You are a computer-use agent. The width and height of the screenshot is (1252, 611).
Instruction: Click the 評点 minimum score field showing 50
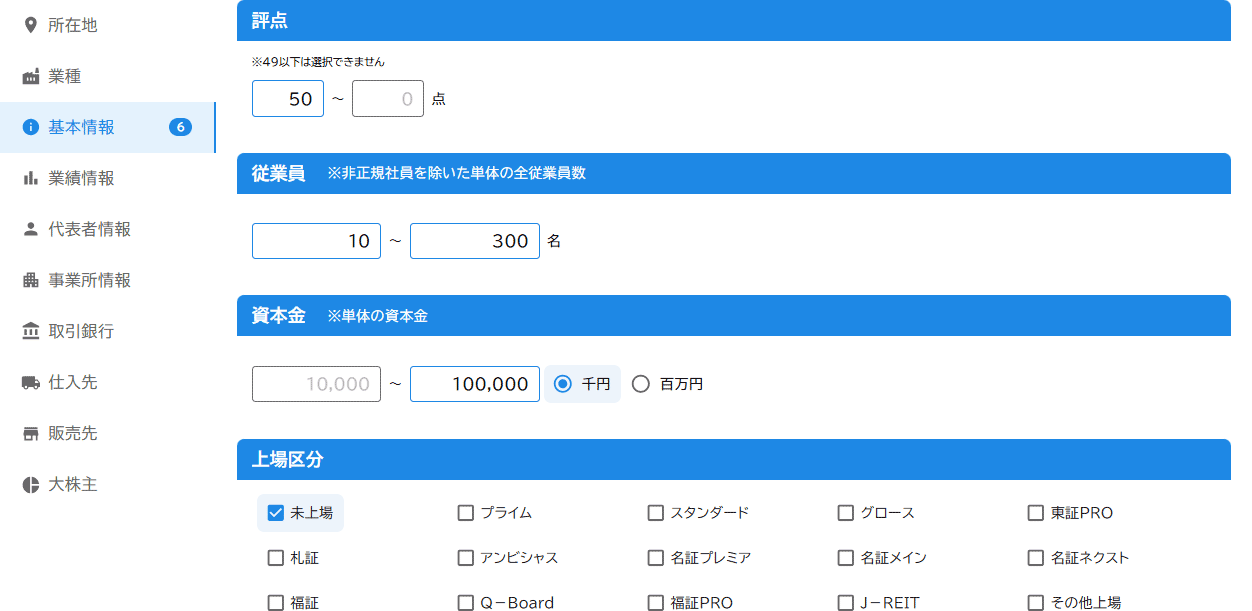coord(287,98)
